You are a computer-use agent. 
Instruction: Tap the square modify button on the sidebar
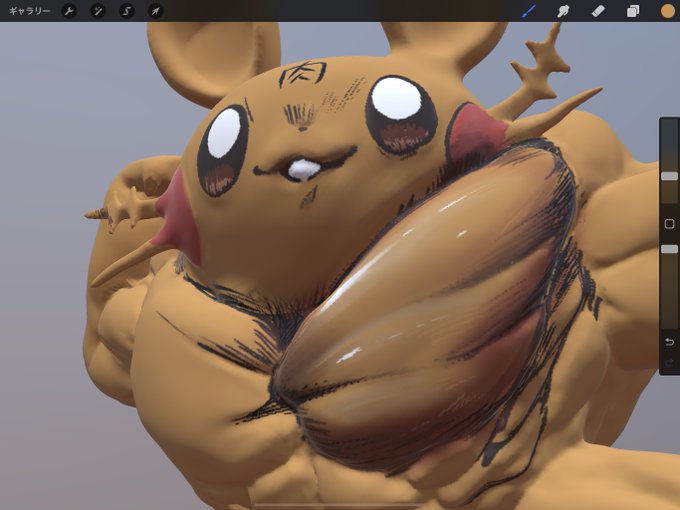[x=669, y=224]
